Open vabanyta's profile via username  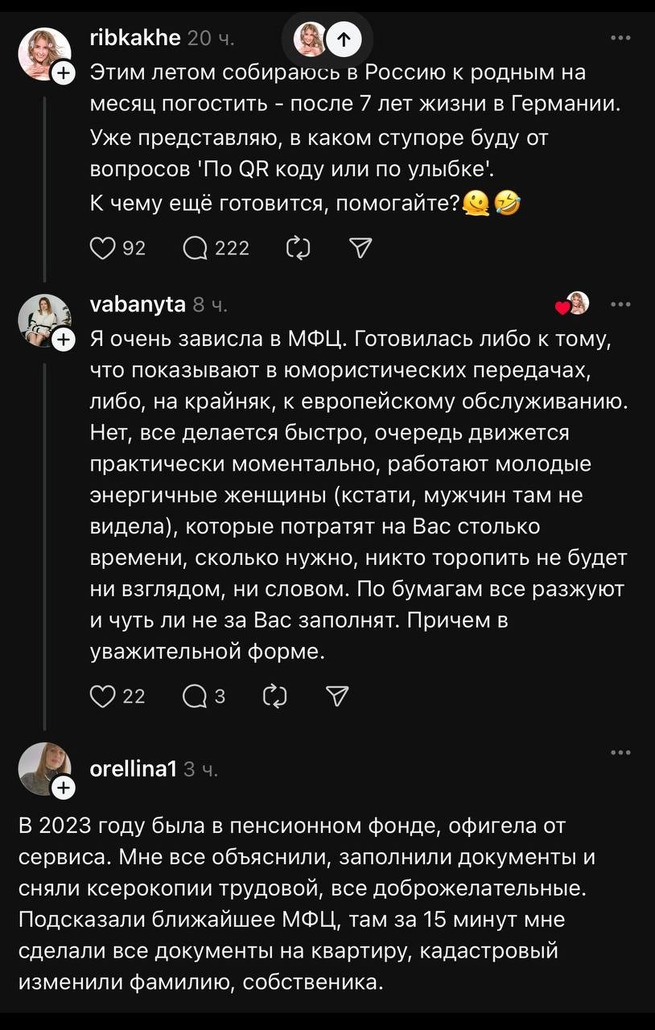[137, 304]
